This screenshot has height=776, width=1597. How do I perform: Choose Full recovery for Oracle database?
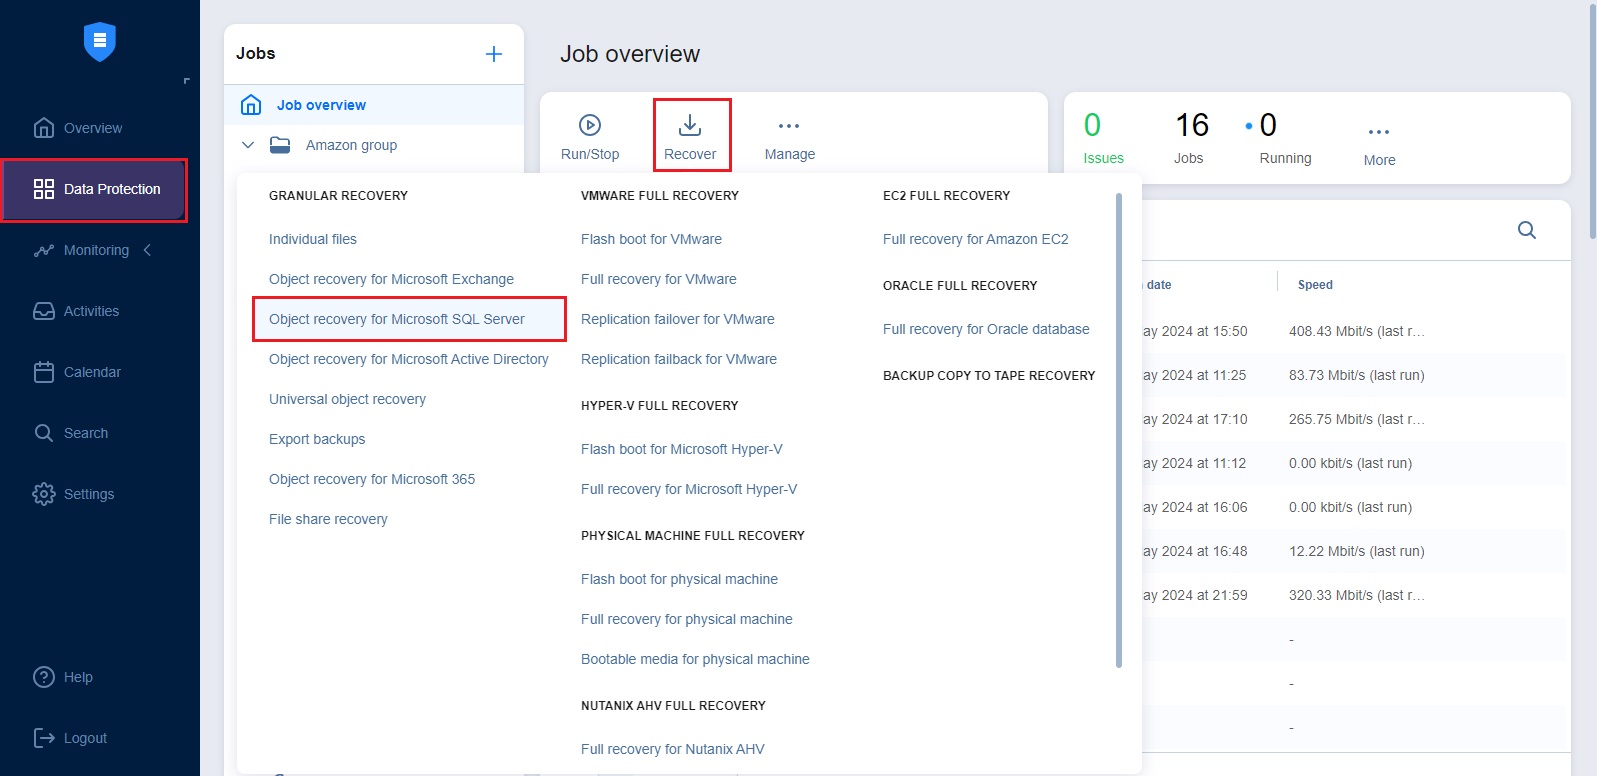pyautogui.click(x=986, y=329)
